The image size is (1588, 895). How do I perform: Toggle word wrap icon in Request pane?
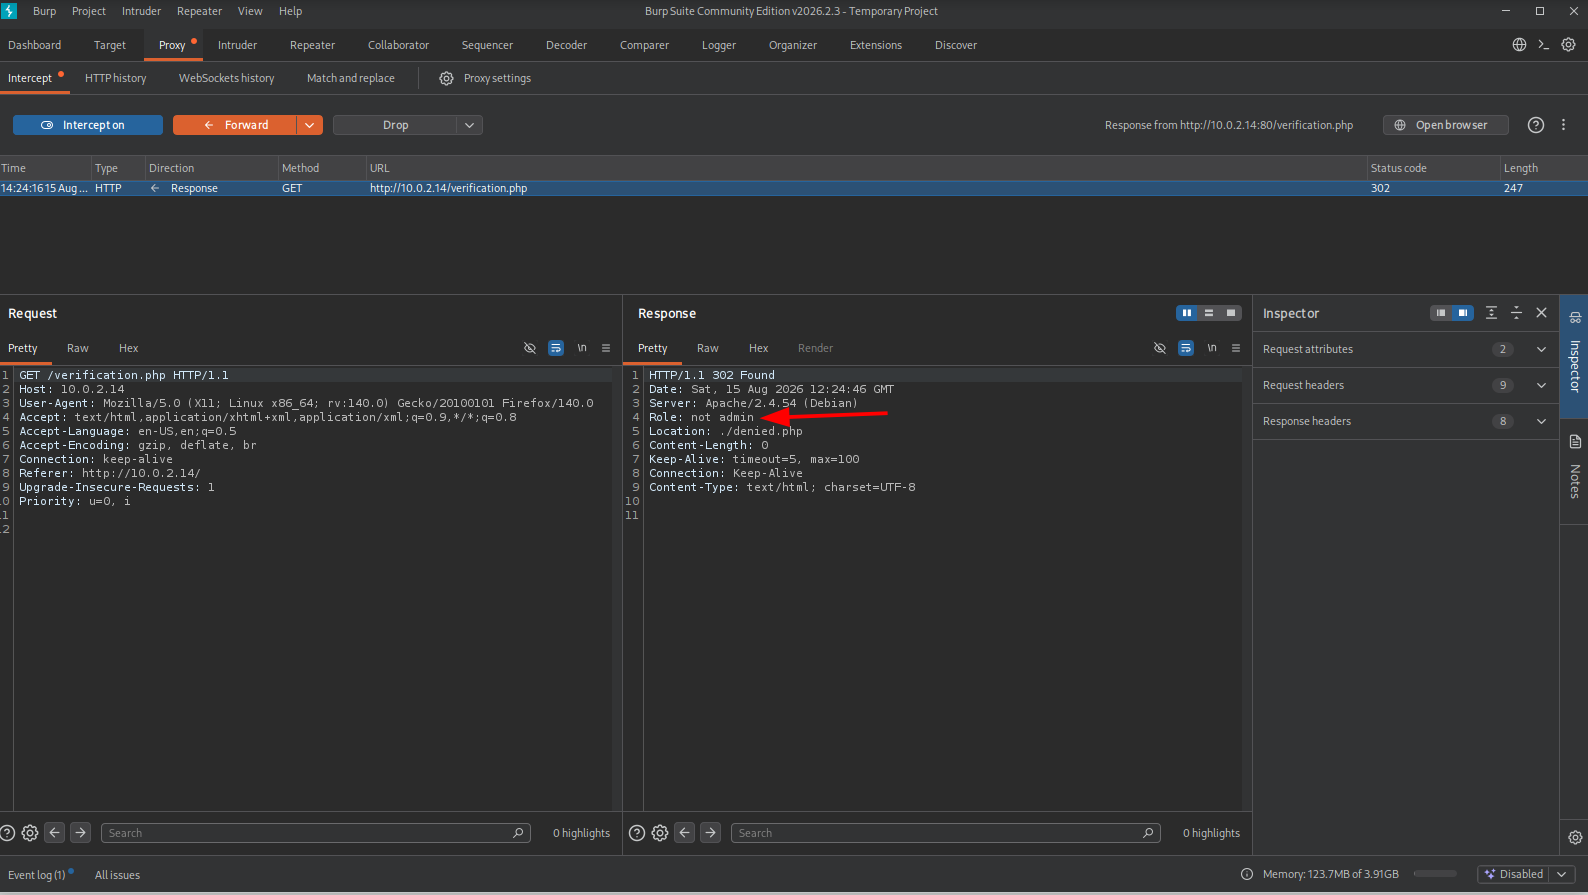pos(556,348)
